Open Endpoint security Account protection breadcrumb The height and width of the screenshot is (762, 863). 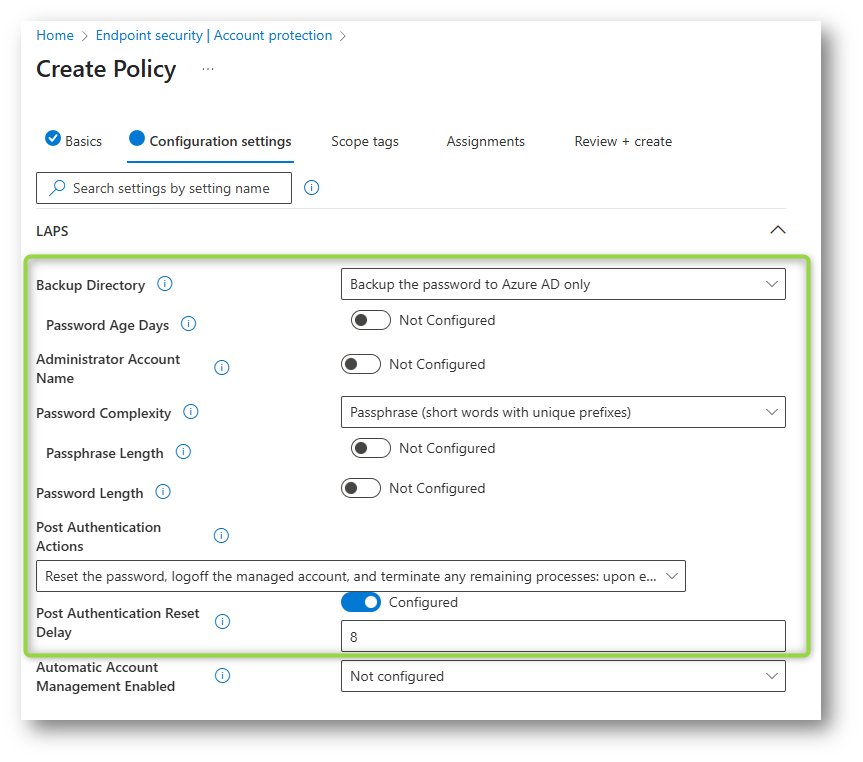point(214,35)
